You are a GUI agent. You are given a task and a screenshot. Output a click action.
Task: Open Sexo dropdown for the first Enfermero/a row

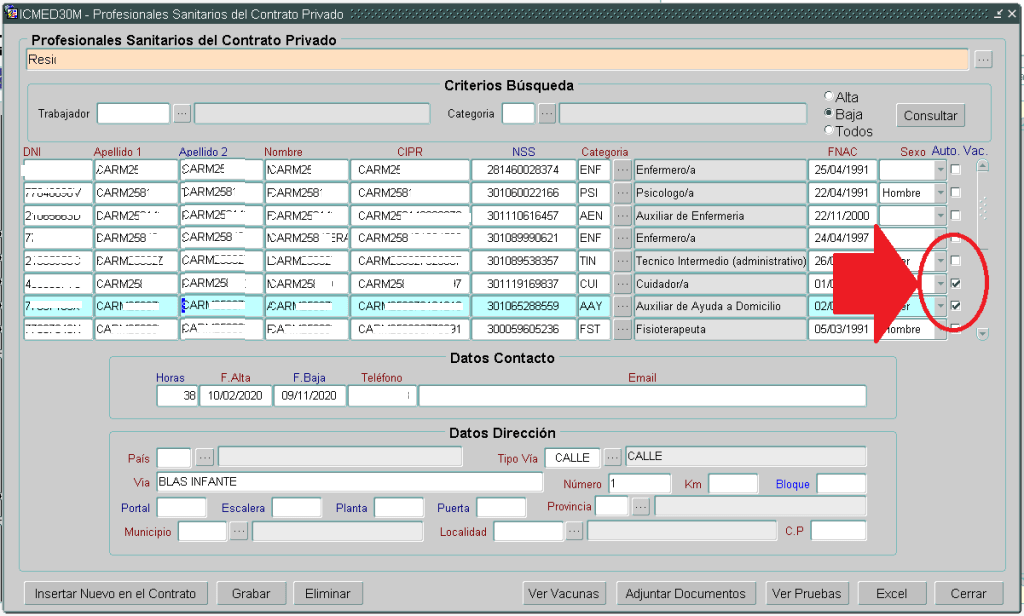tap(939, 170)
